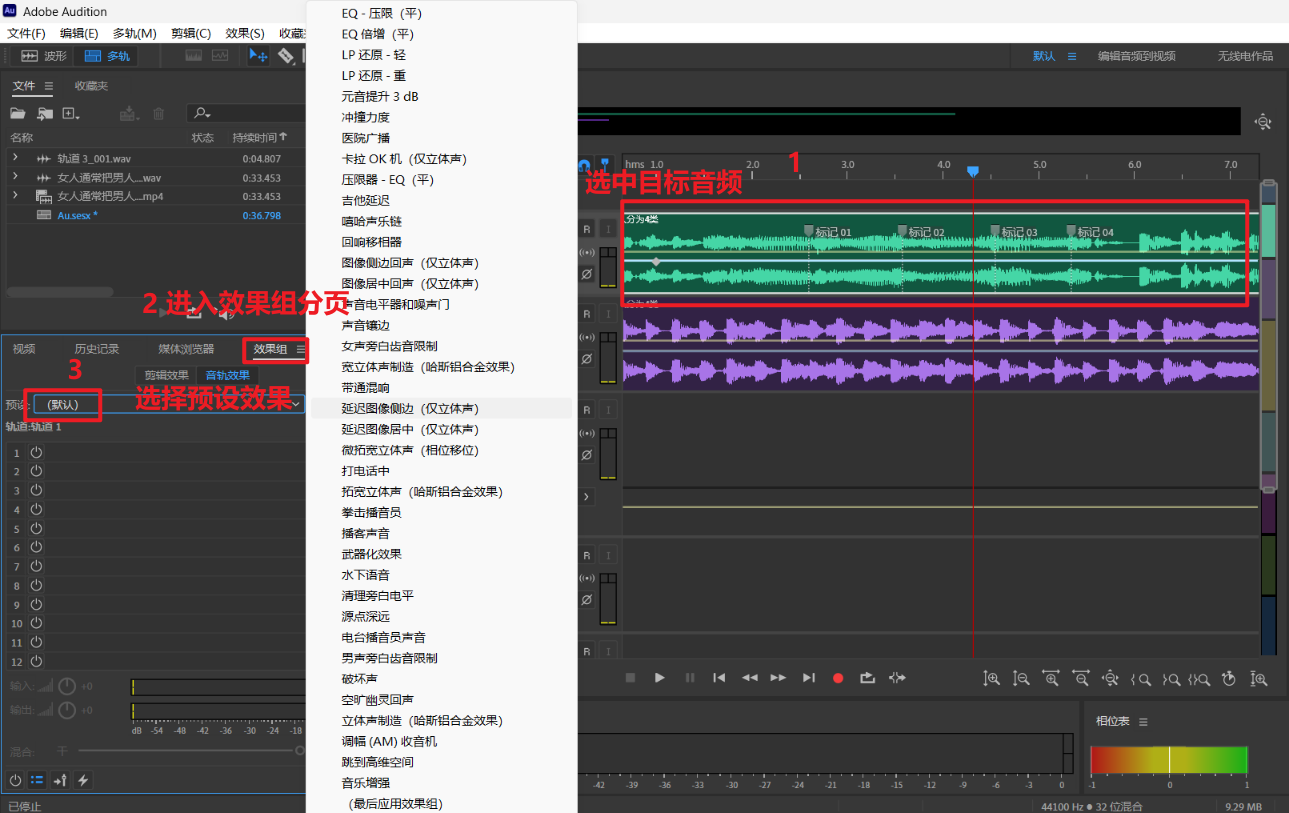Screen dimensions: 1289x813
Task: Select the 剪辑效果 button
Action: click(x=166, y=375)
